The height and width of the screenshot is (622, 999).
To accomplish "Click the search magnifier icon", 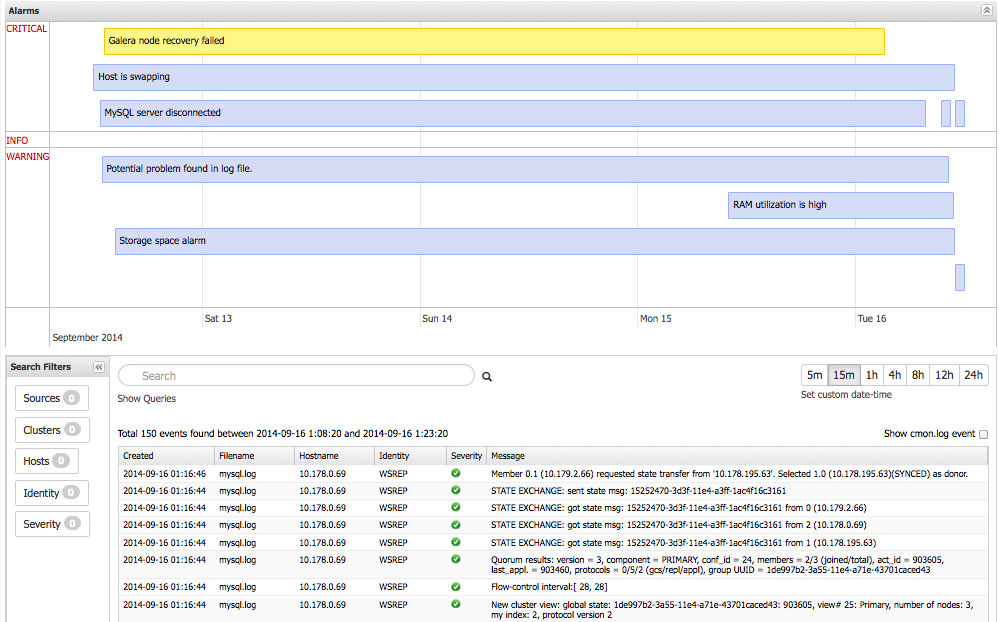I will [488, 377].
